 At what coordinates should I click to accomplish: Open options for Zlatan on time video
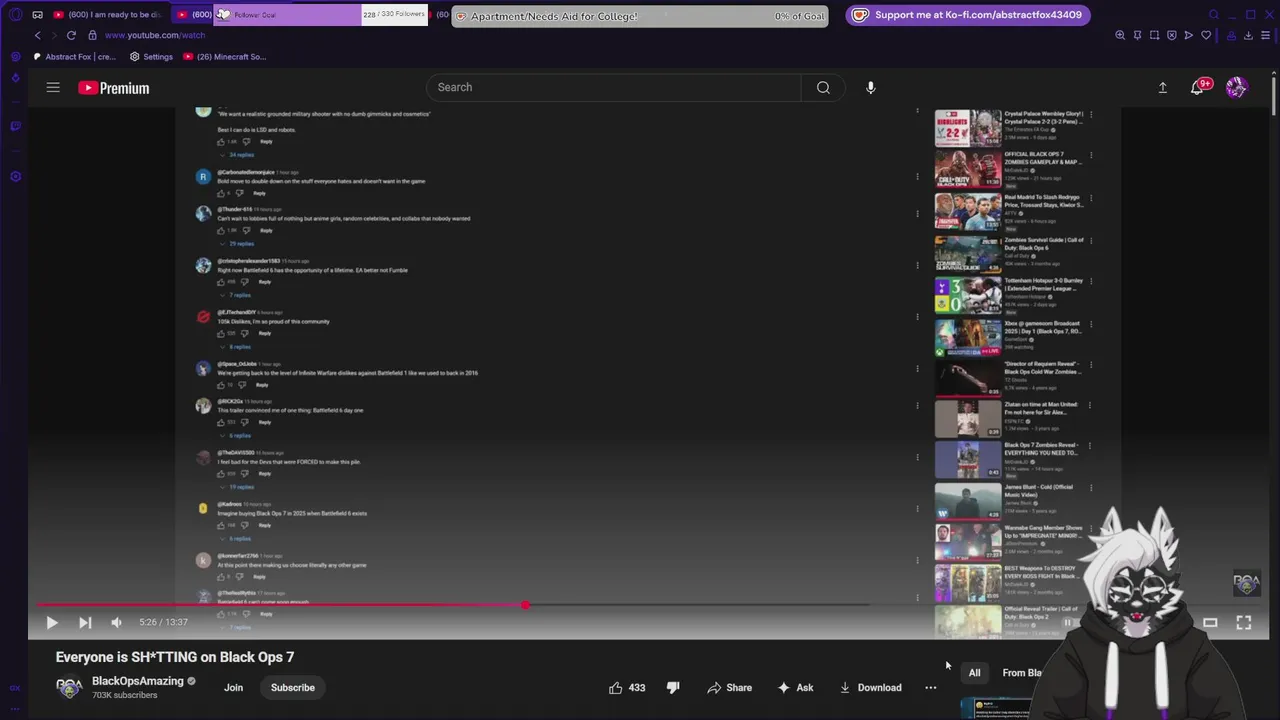click(1091, 405)
